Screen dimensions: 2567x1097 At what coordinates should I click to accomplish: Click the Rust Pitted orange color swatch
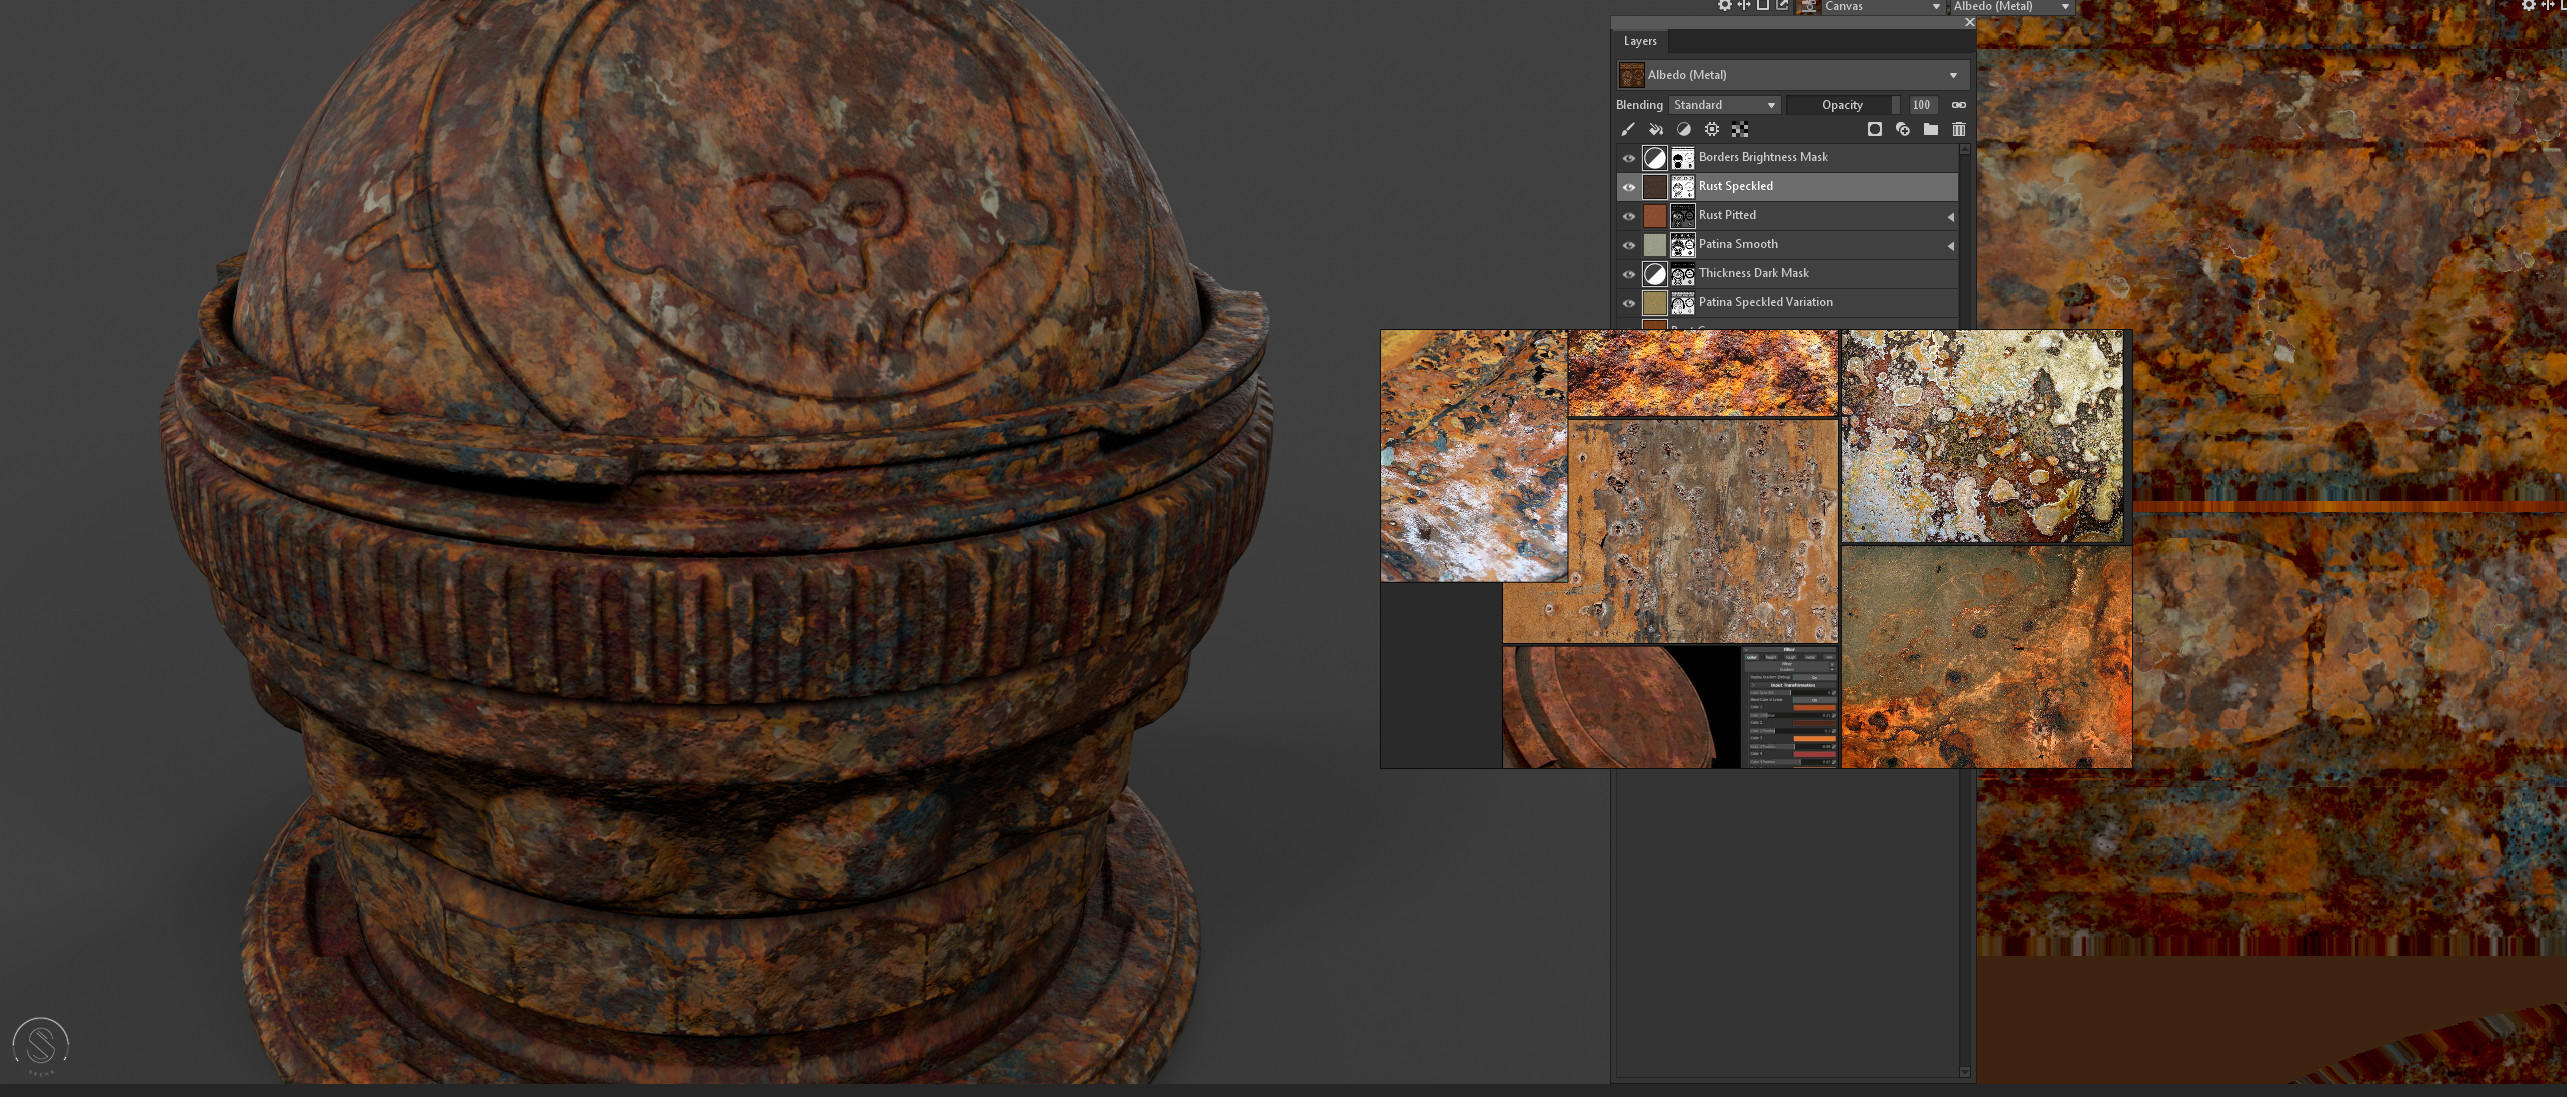point(1655,216)
